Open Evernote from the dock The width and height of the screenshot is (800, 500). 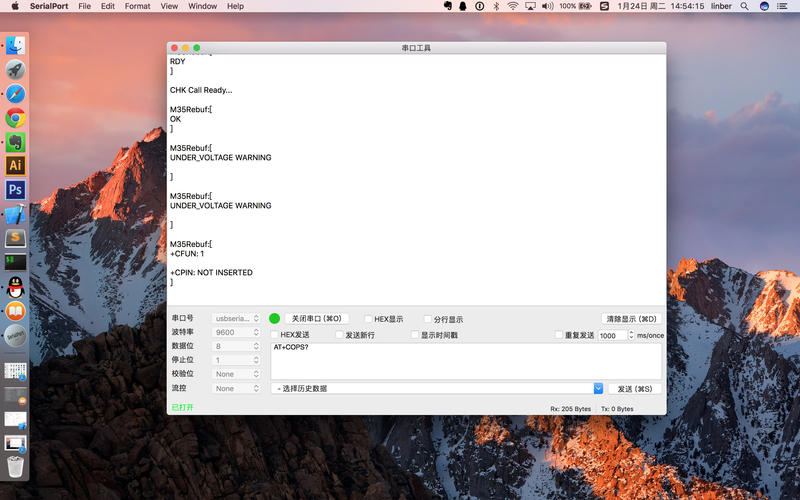(x=15, y=142)
